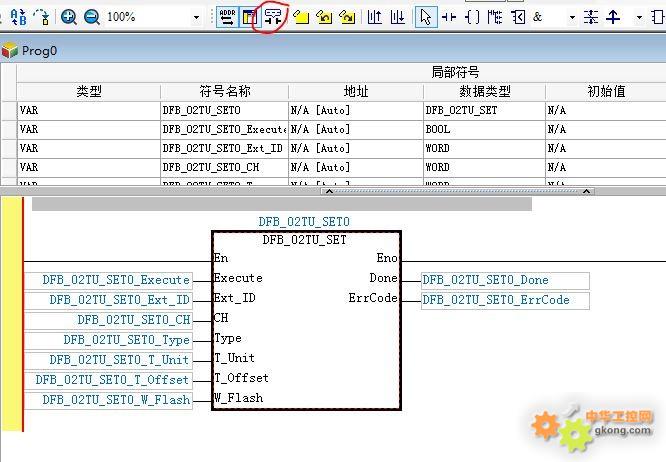Click the first vertical bars toolbar icon
This screenshot has width=666, height=462.
[x=374, y=17]
